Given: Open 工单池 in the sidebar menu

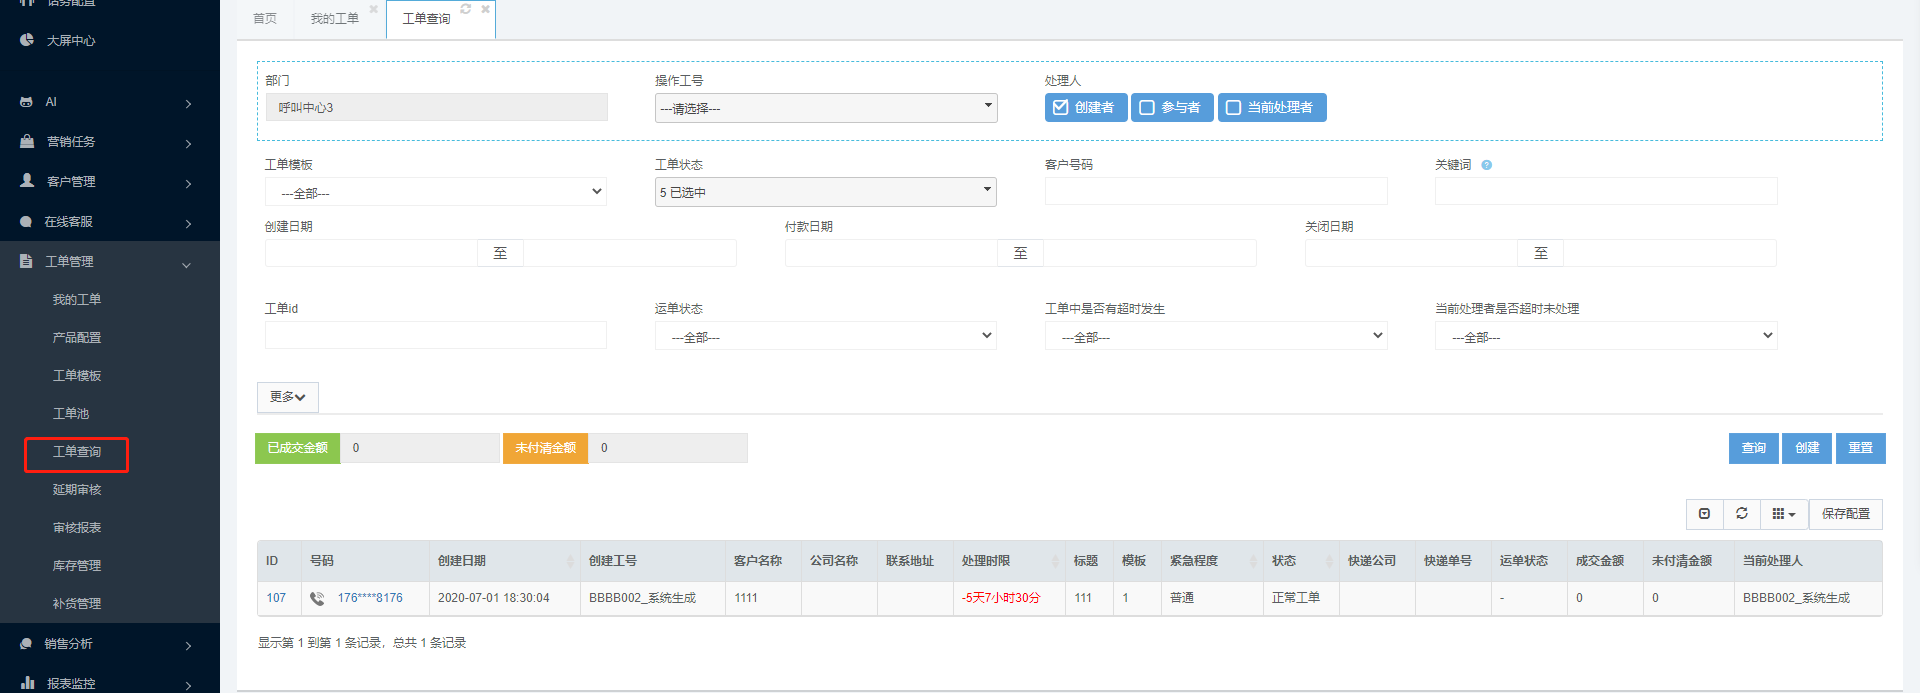Looking at the screenshot, I should (71, 413).
